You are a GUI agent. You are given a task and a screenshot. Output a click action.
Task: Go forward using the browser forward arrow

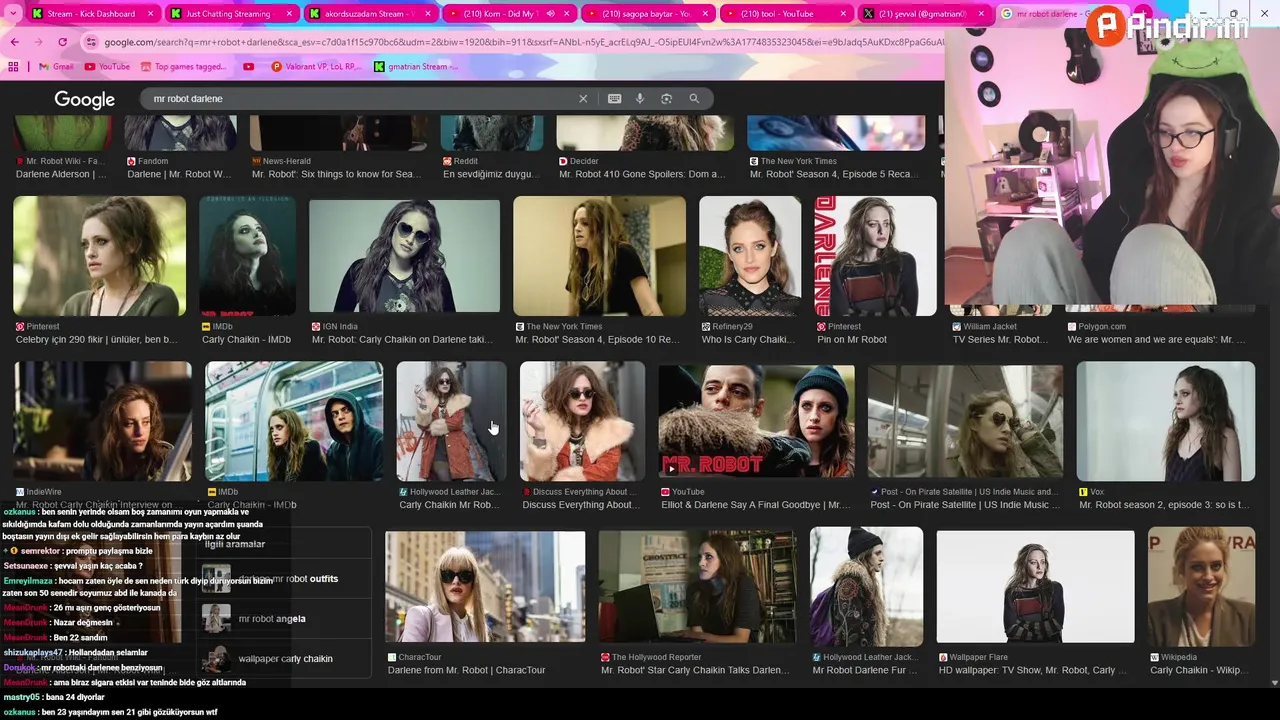click(38, 42)
